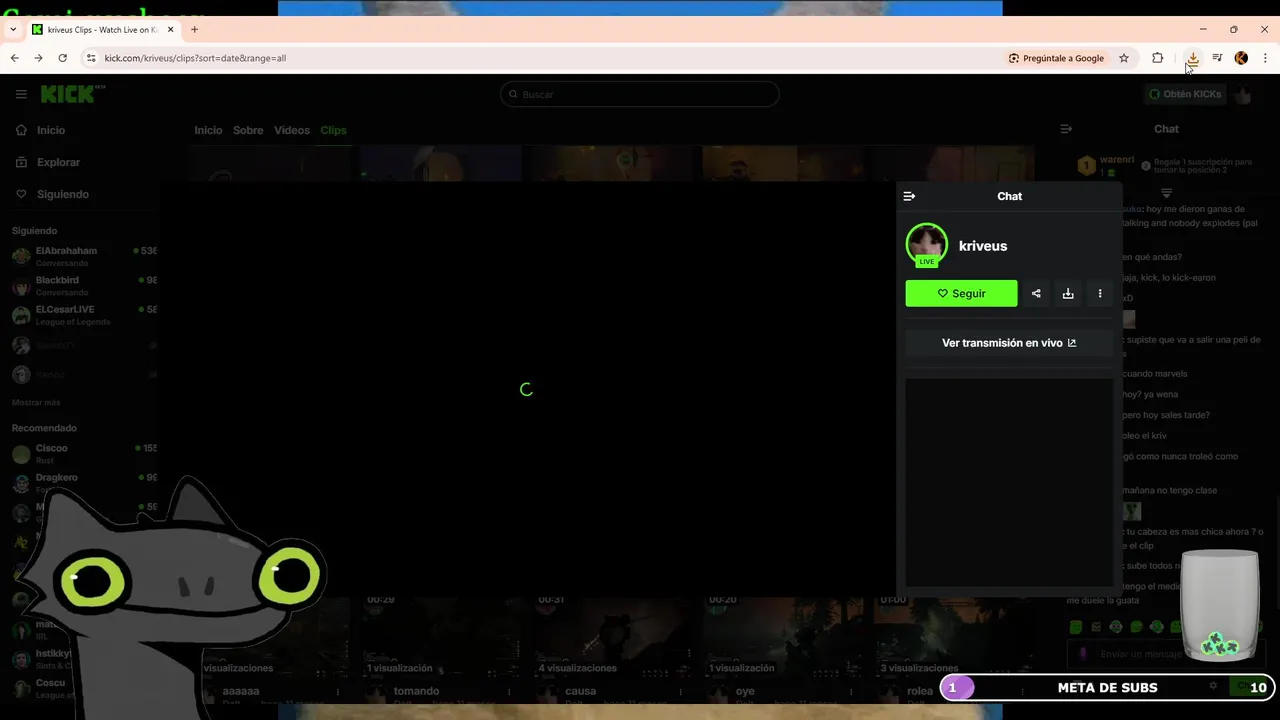Open the 00:20 clip thumbnail
The image size is (1280, 720).
coord(785,638)
